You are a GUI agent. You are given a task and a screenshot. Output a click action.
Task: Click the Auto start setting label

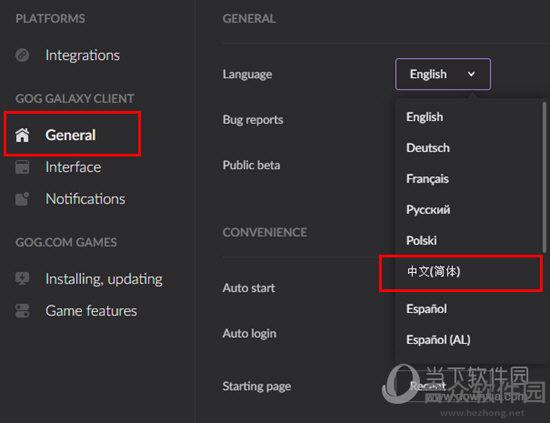pos(249,288)
